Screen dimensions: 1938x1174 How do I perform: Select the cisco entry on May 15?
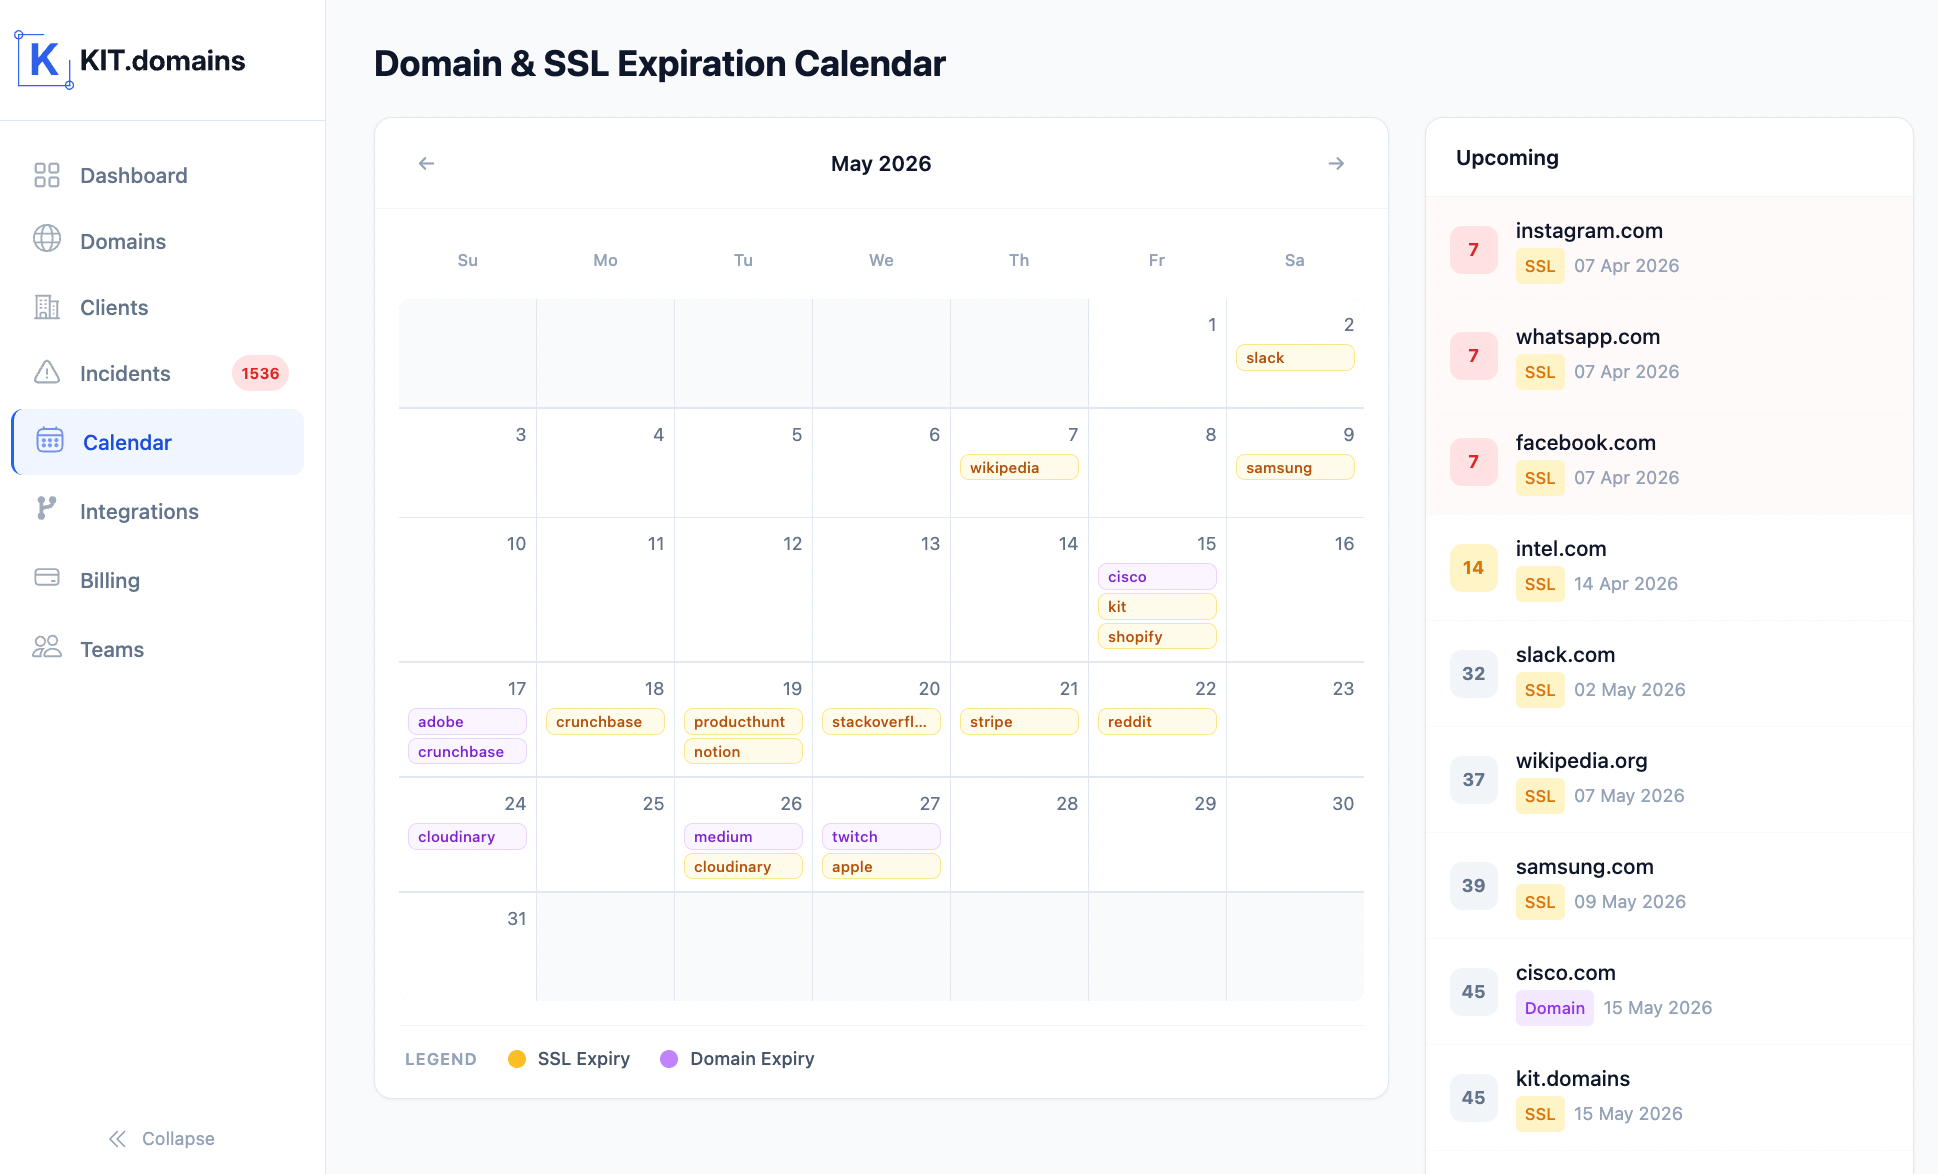pos(1156,576)
